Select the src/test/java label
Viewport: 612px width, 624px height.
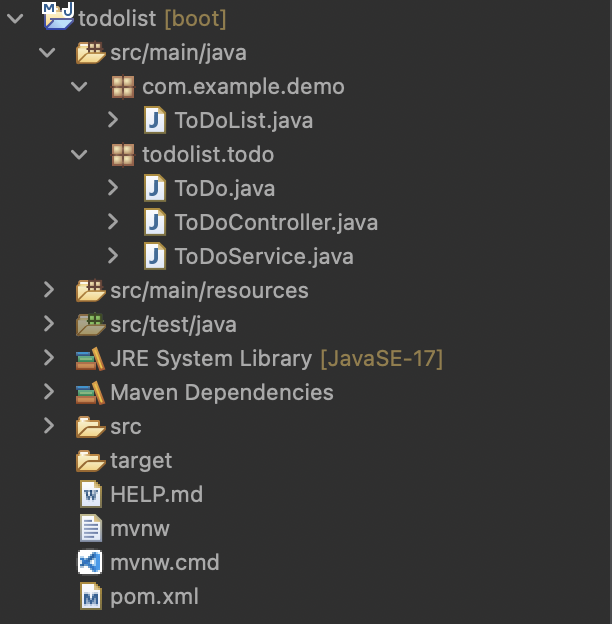point(173,325)
